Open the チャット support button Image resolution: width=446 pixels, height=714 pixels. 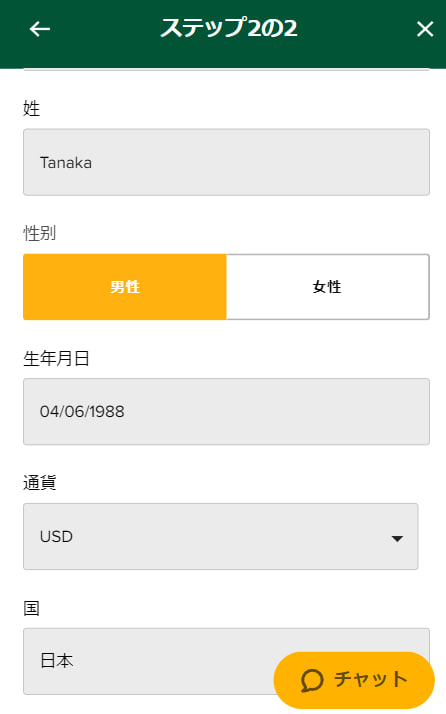point(354,680)
